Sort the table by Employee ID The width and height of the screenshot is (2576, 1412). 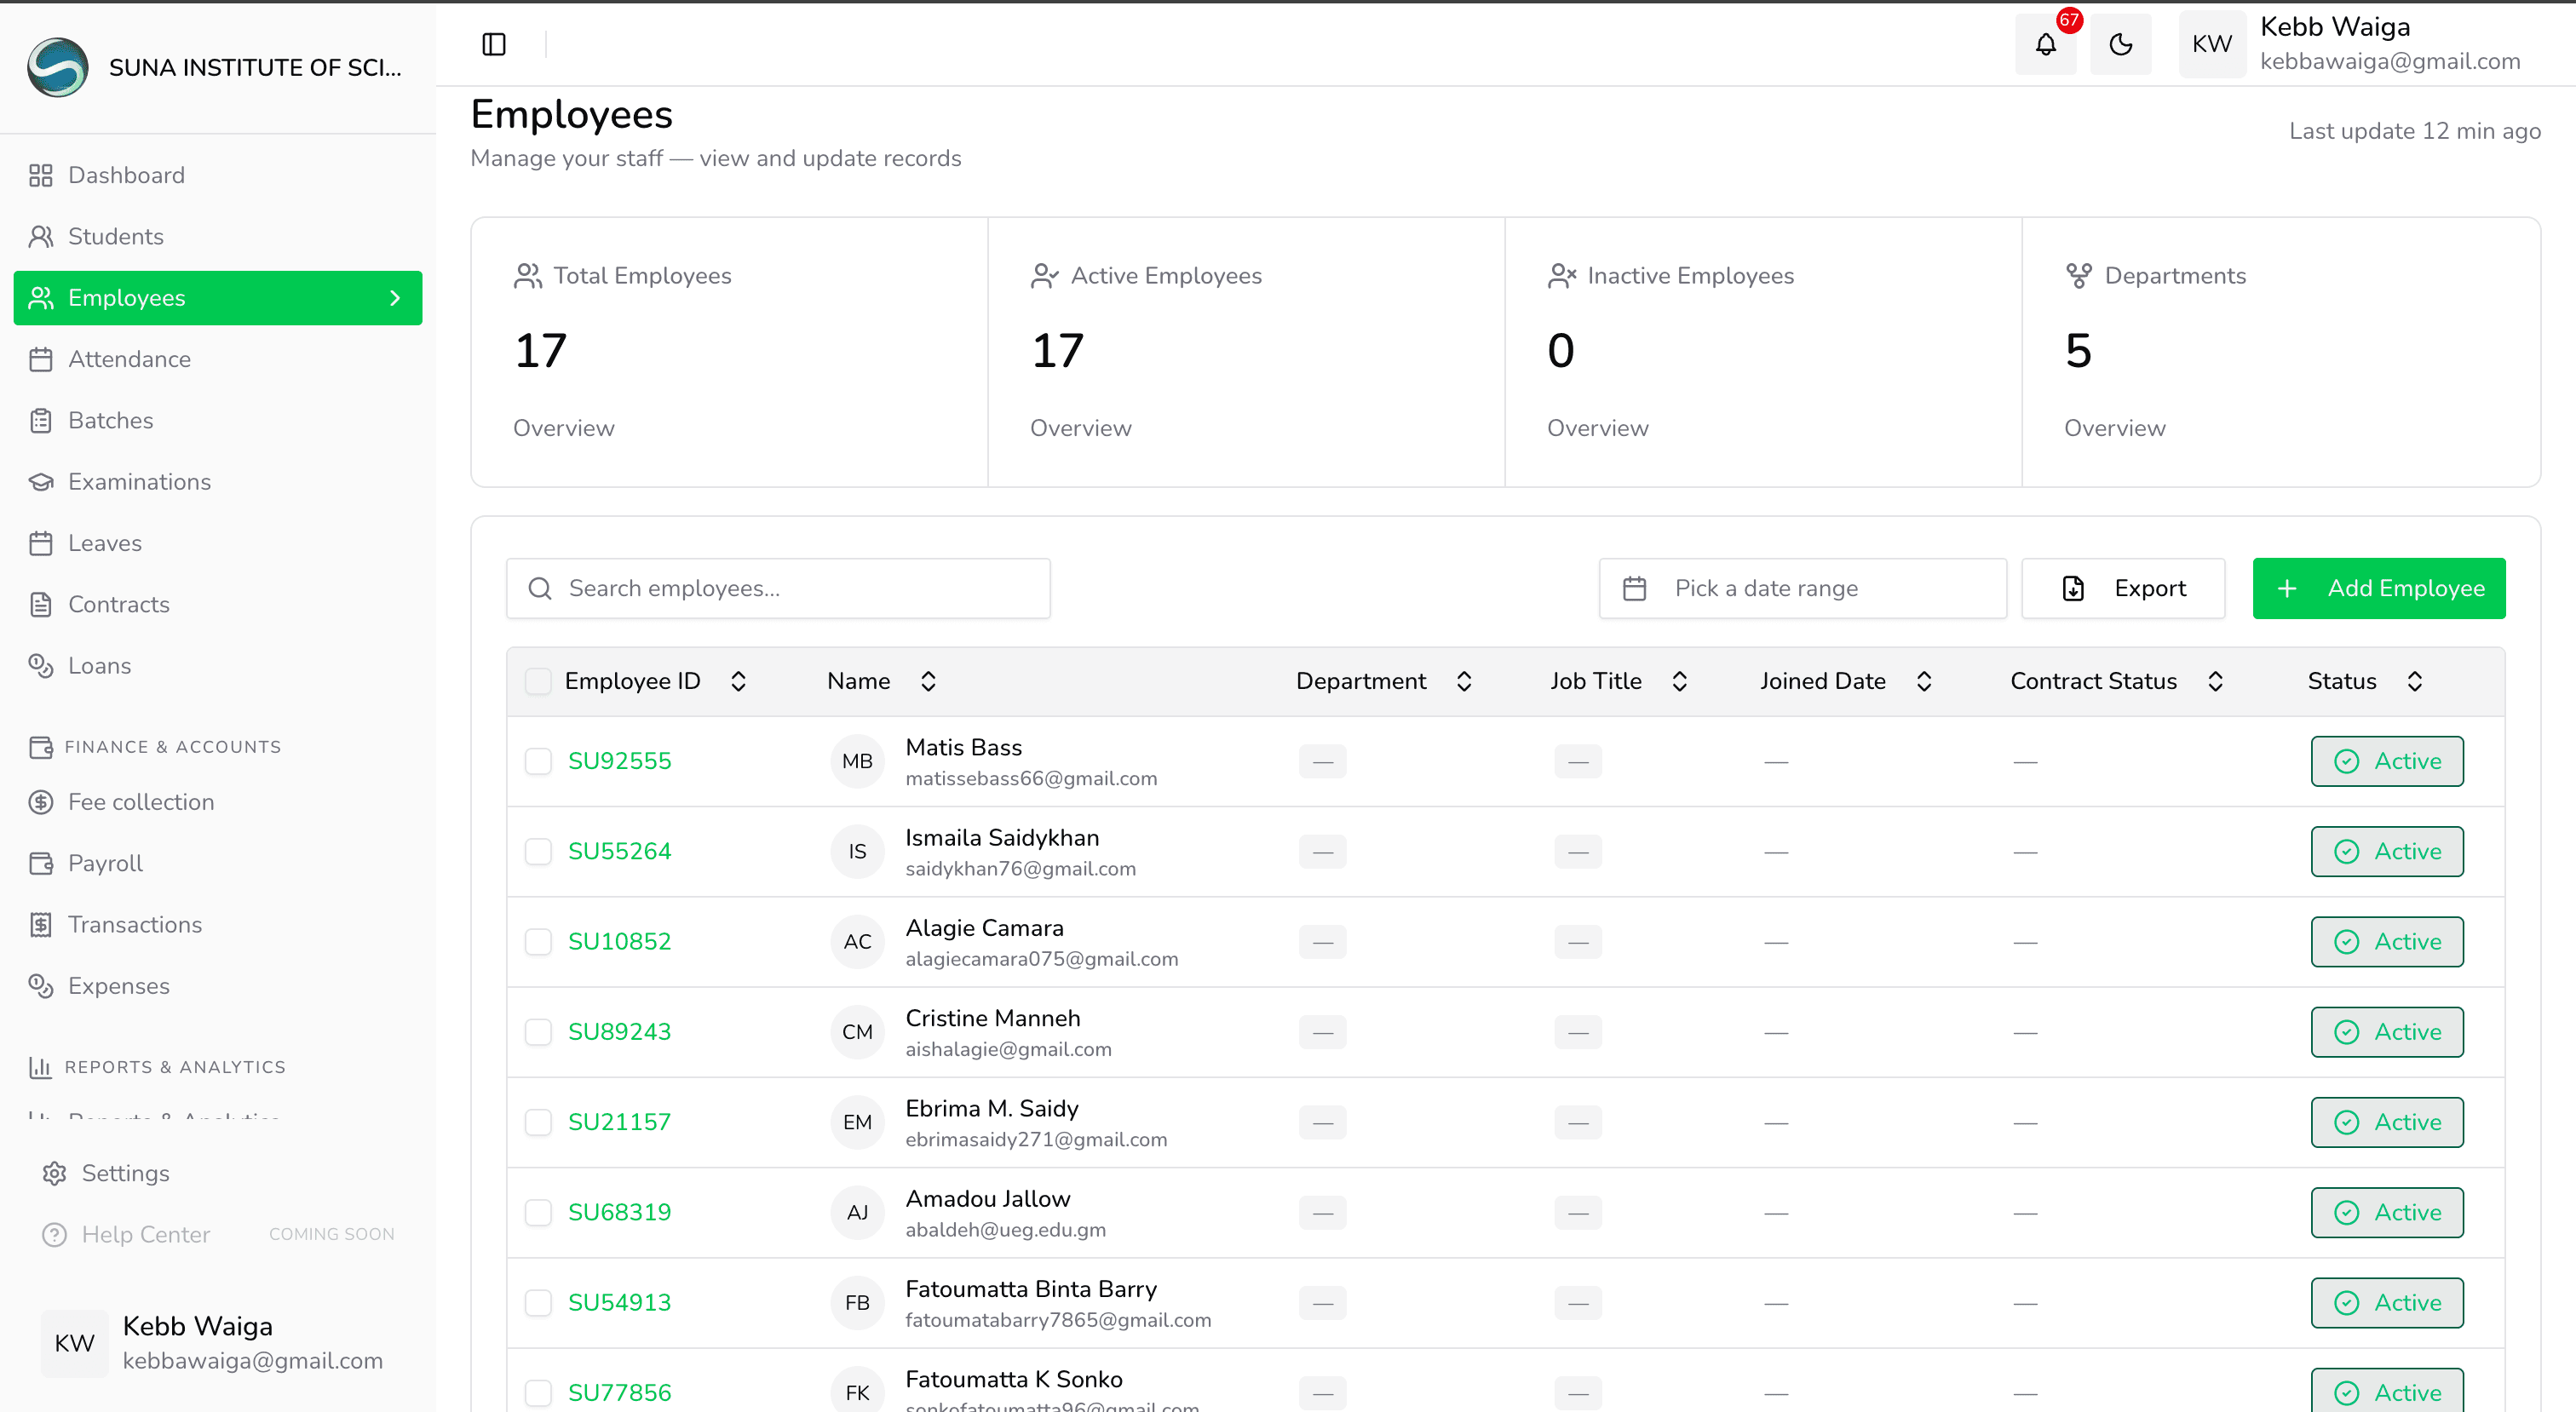738,681
